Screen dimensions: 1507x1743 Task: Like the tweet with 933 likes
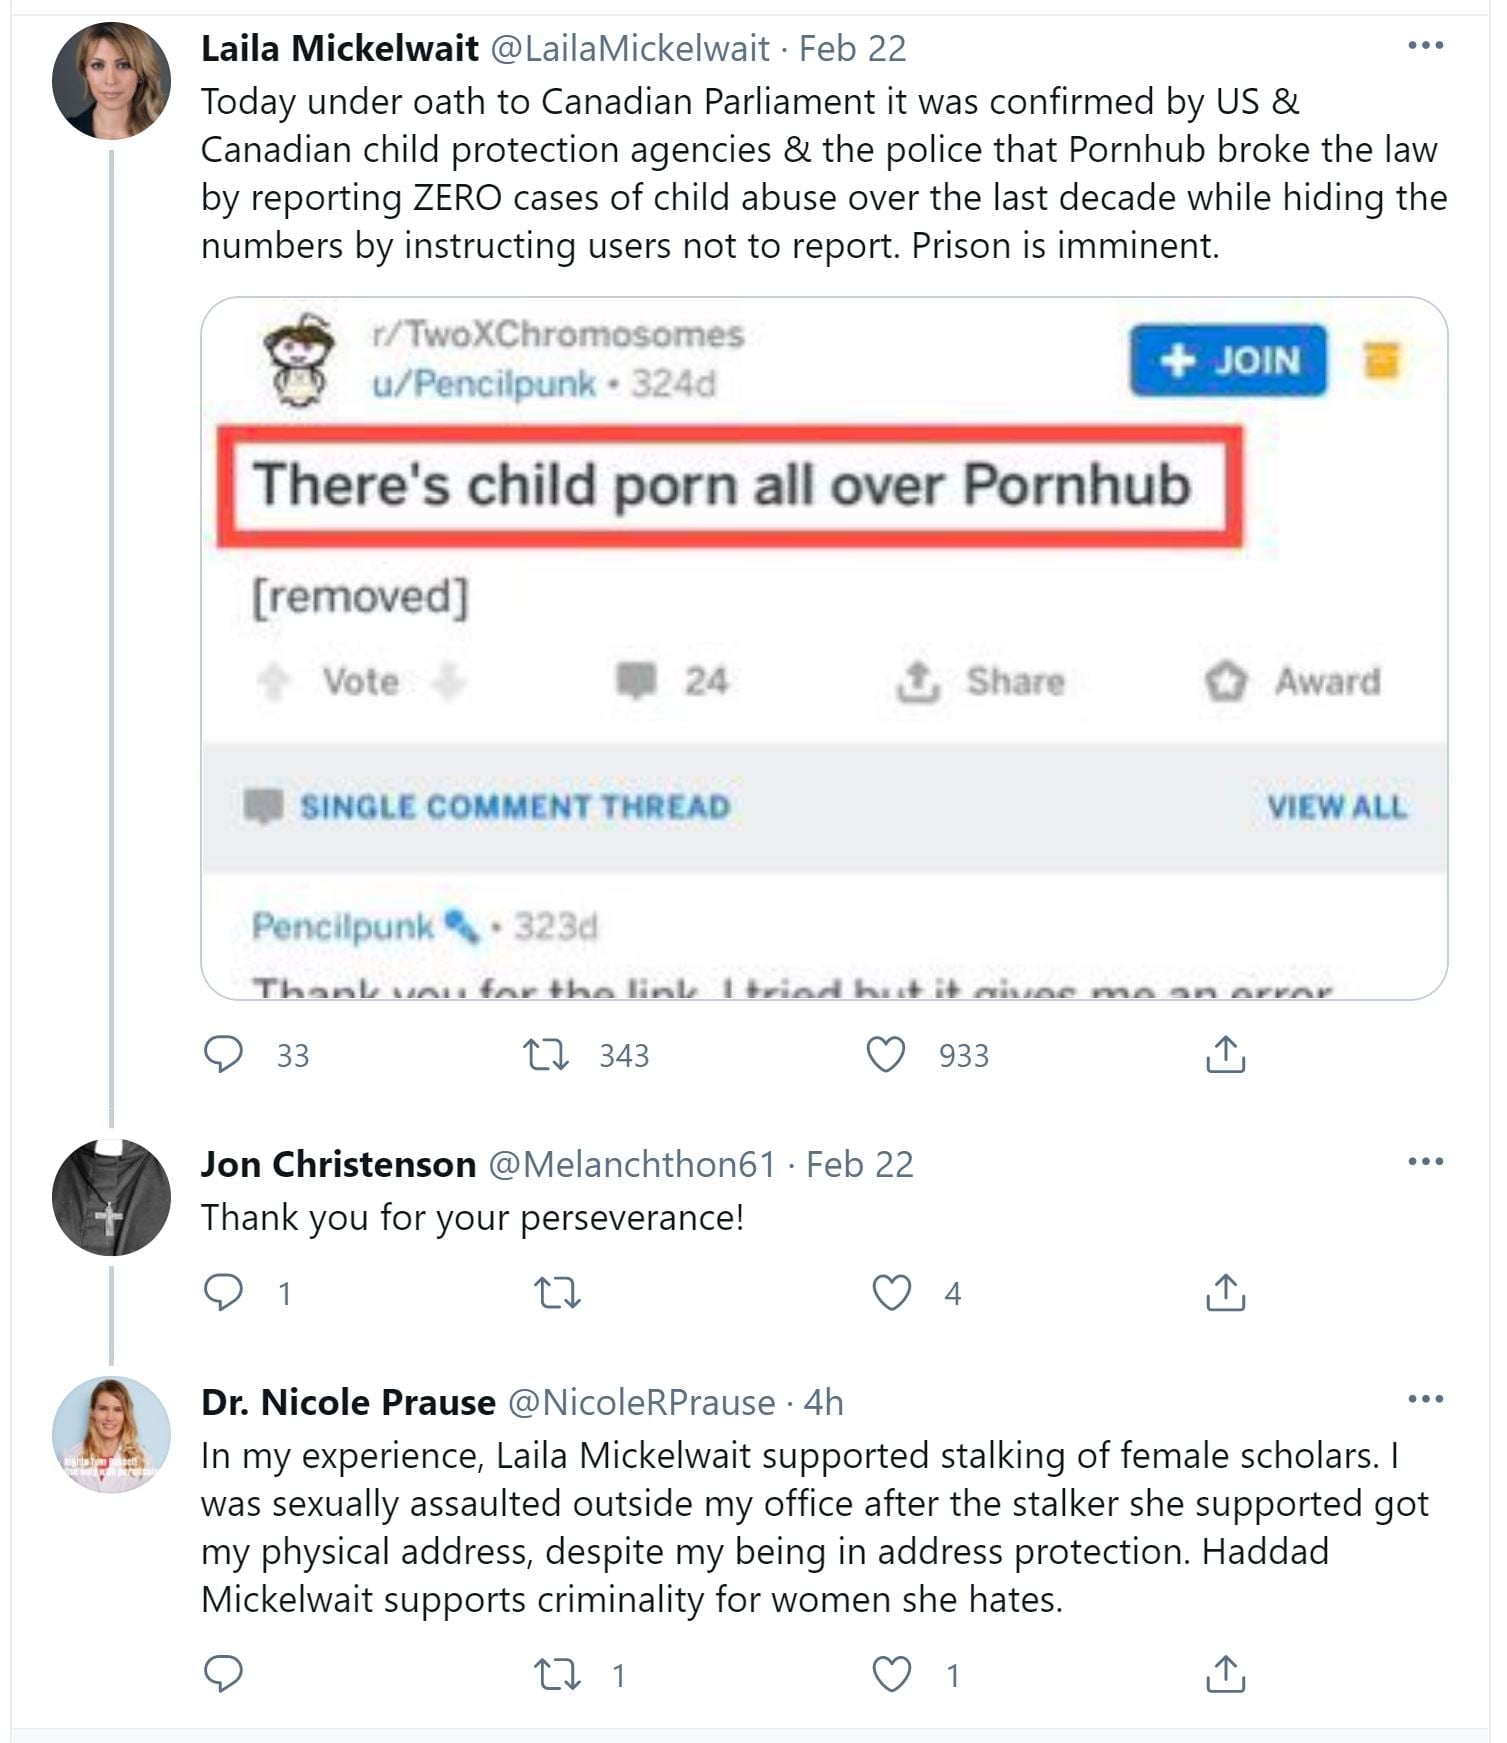[x=886, y=1054]
